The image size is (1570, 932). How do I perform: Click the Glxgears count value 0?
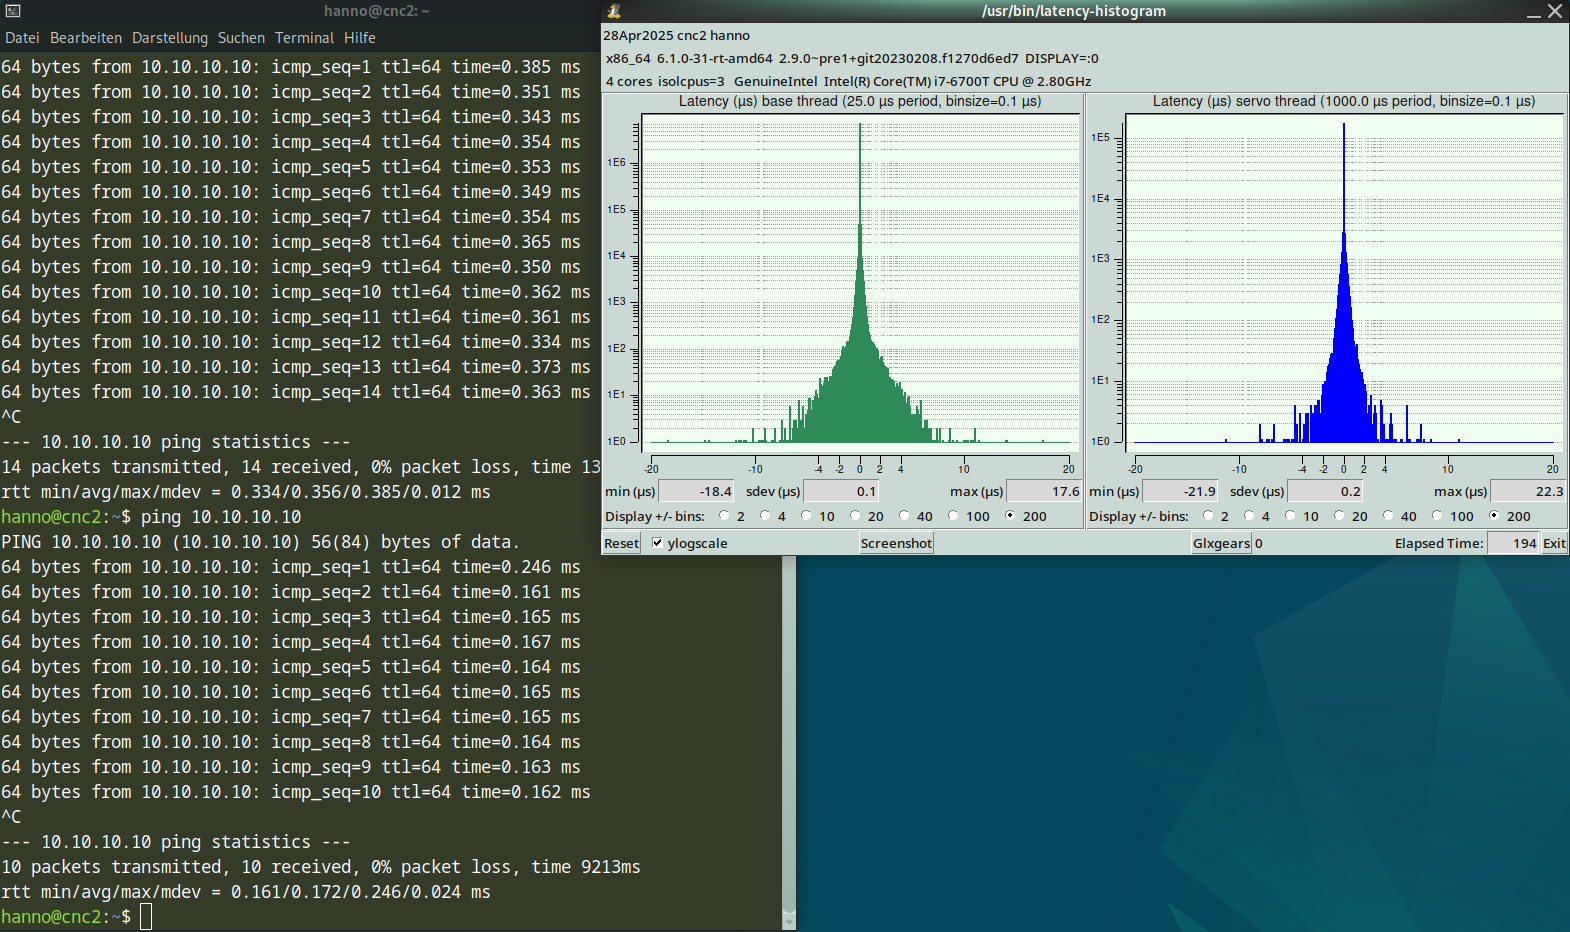[x=1259, y=543]
